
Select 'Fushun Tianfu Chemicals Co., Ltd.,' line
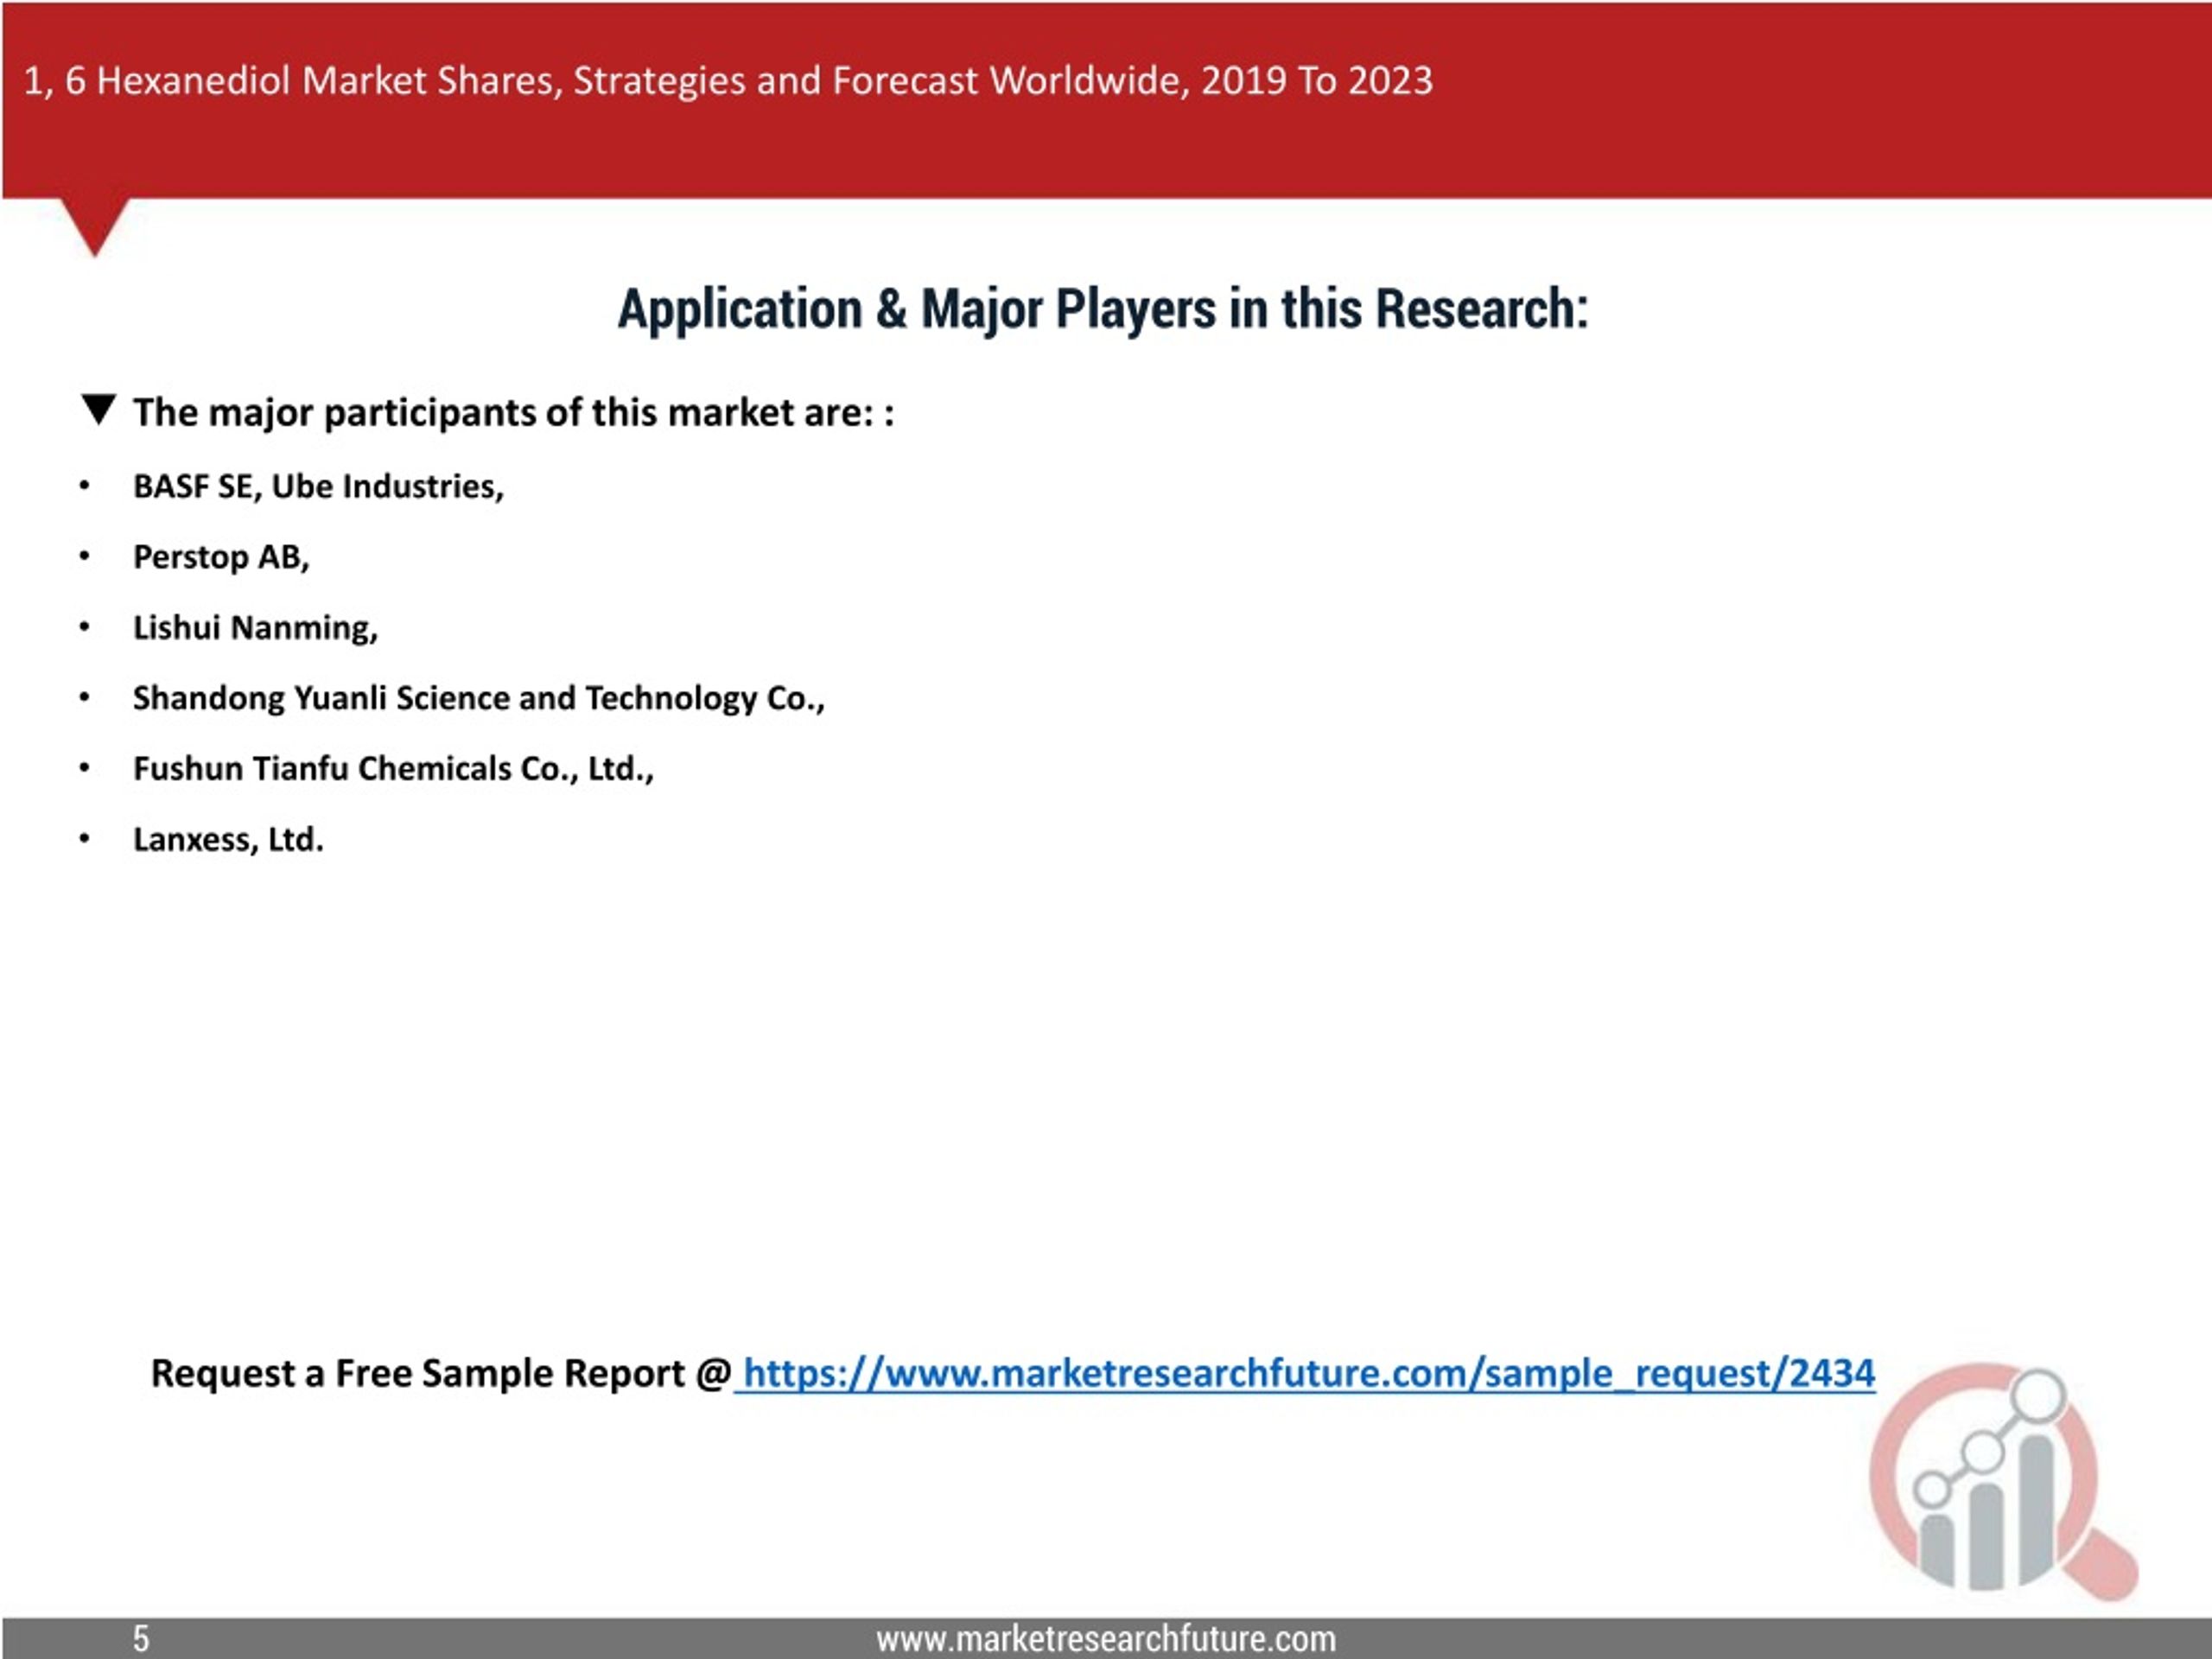click(393, 769)
